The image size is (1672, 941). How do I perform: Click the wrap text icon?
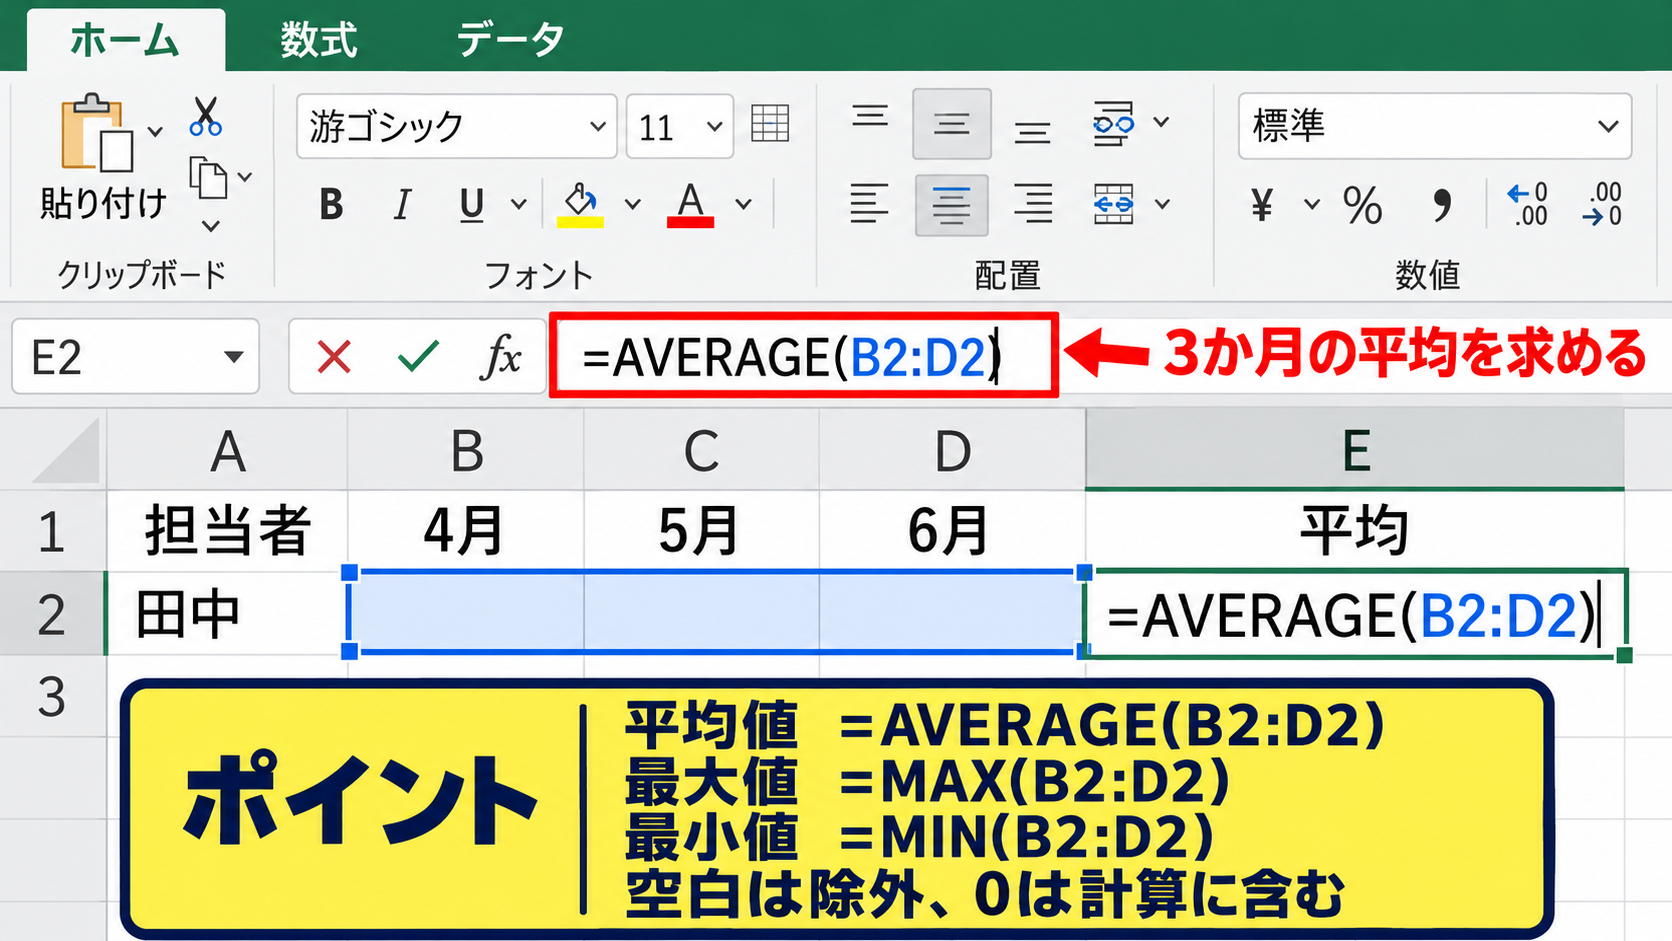coord(1114,124)
